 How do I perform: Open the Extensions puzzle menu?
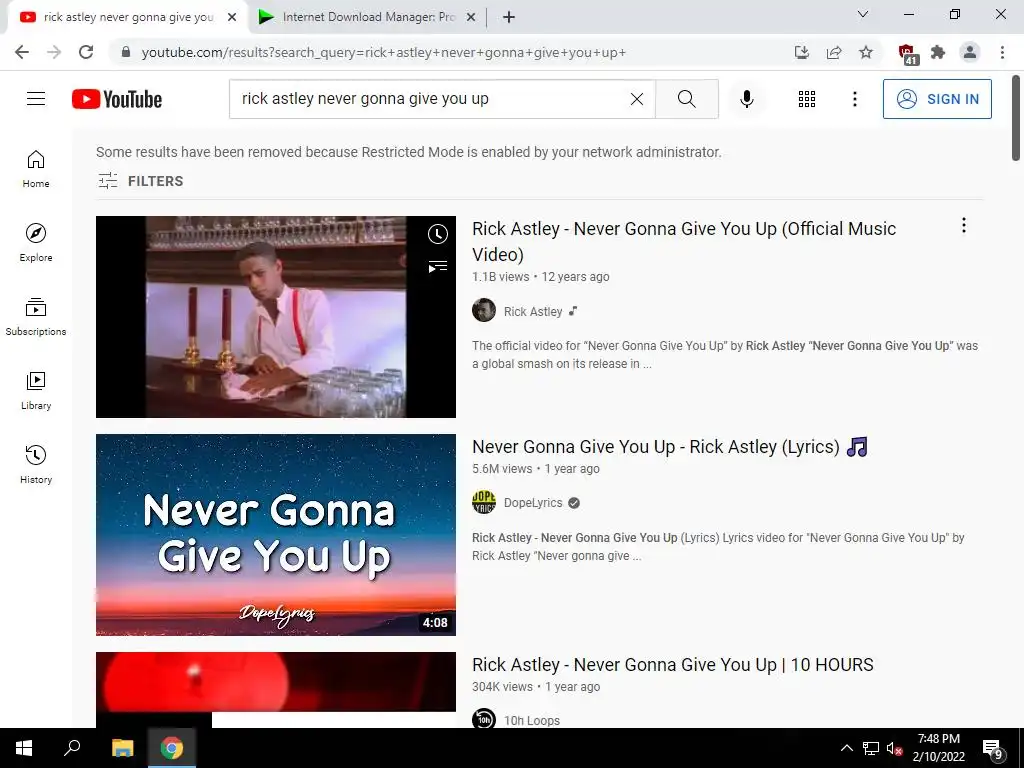(x=938, y=52)
